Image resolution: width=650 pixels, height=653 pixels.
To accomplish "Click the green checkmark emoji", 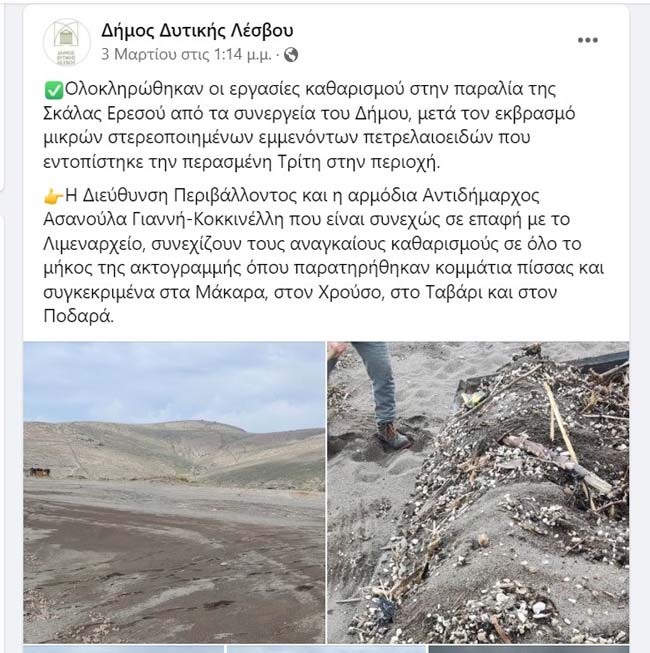I will coord(54,90).
